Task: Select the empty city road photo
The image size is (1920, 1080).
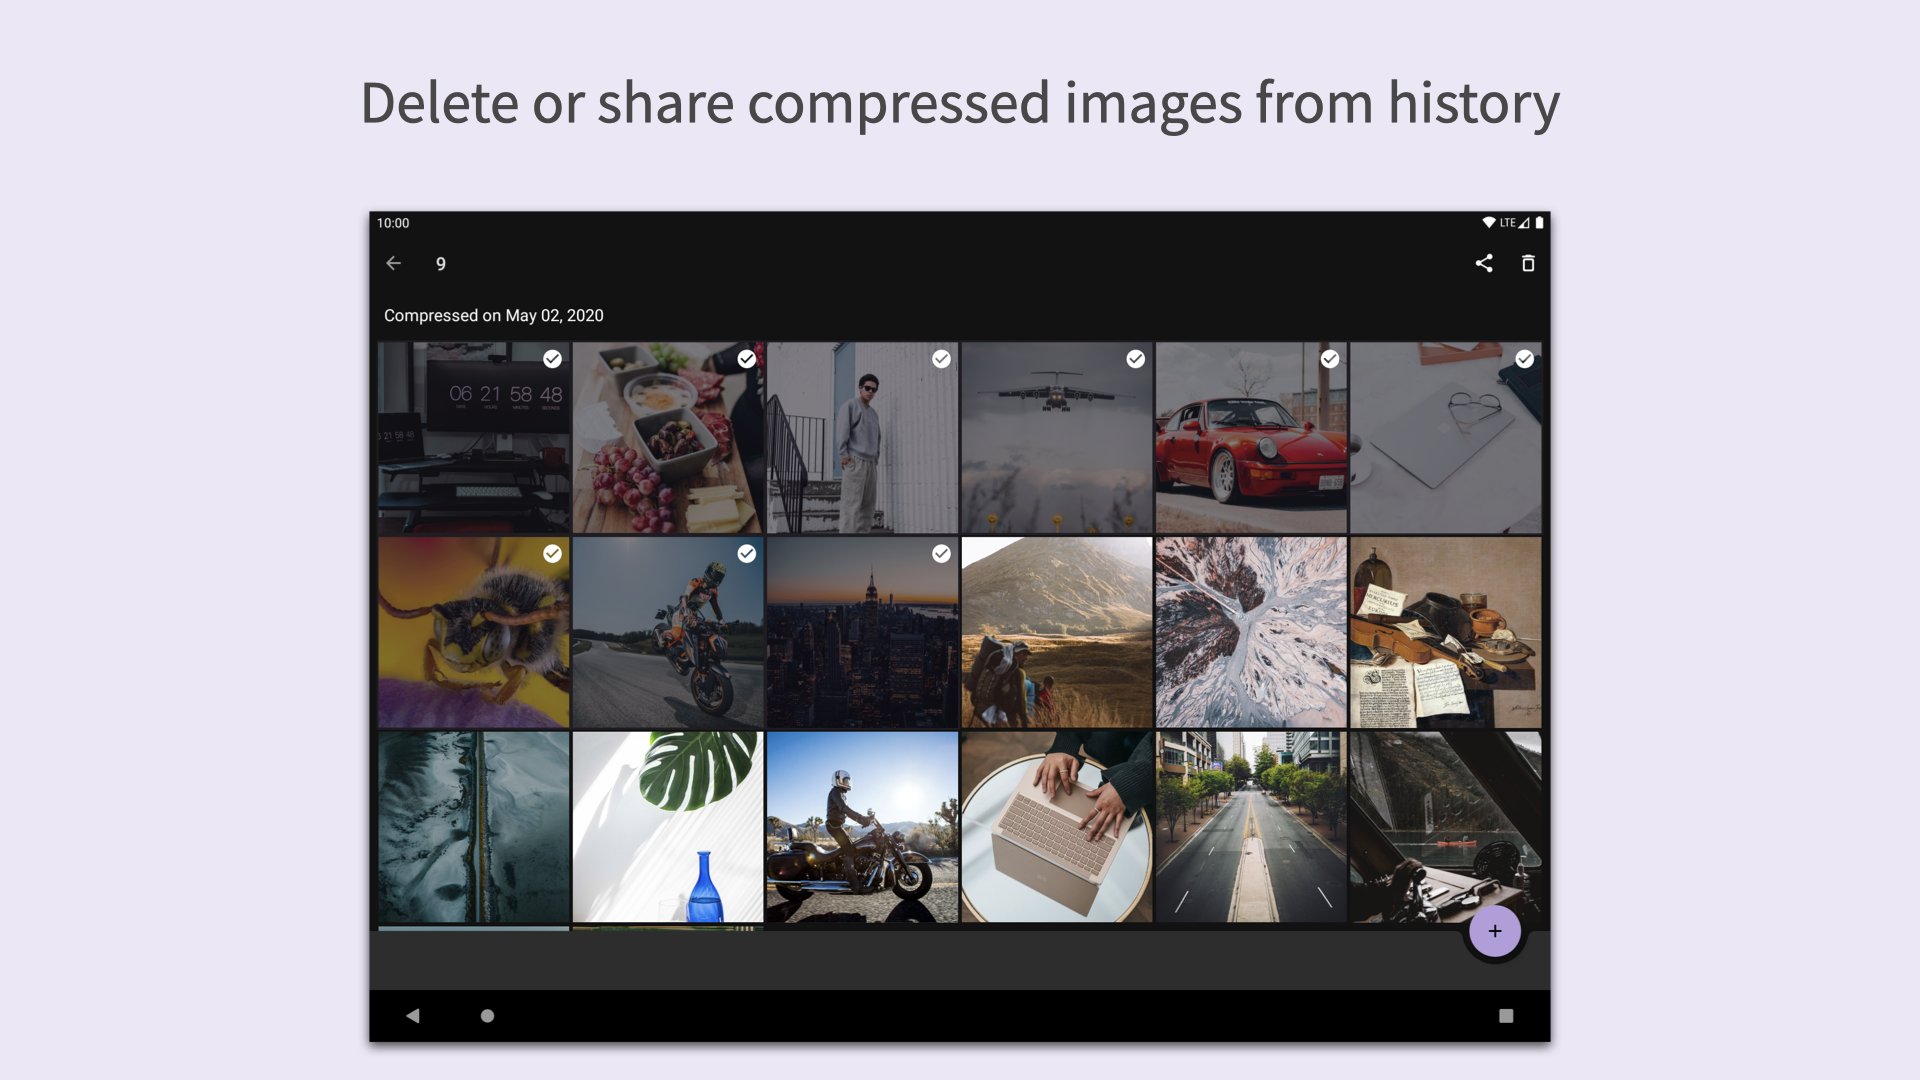Action: coord(1251,828)
